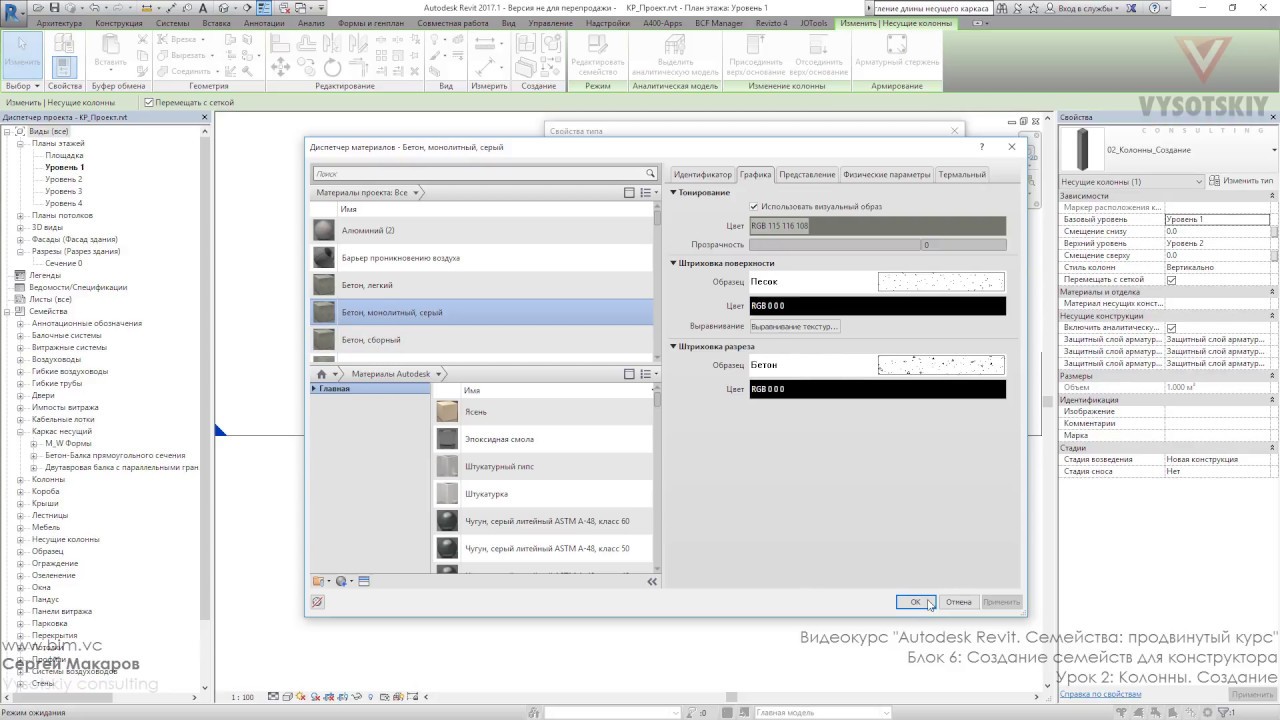Click the cut pattern 'Бетон' sample field
This screenshot has width=1280, height=720.
[877, 365]
